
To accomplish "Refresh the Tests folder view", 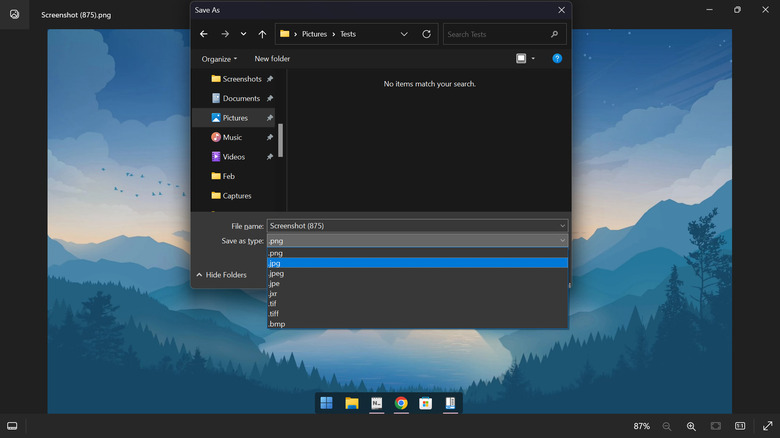I will 427,34.
